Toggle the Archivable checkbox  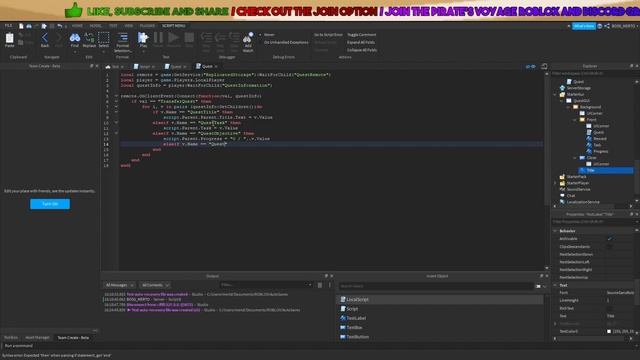pos(609,239)
